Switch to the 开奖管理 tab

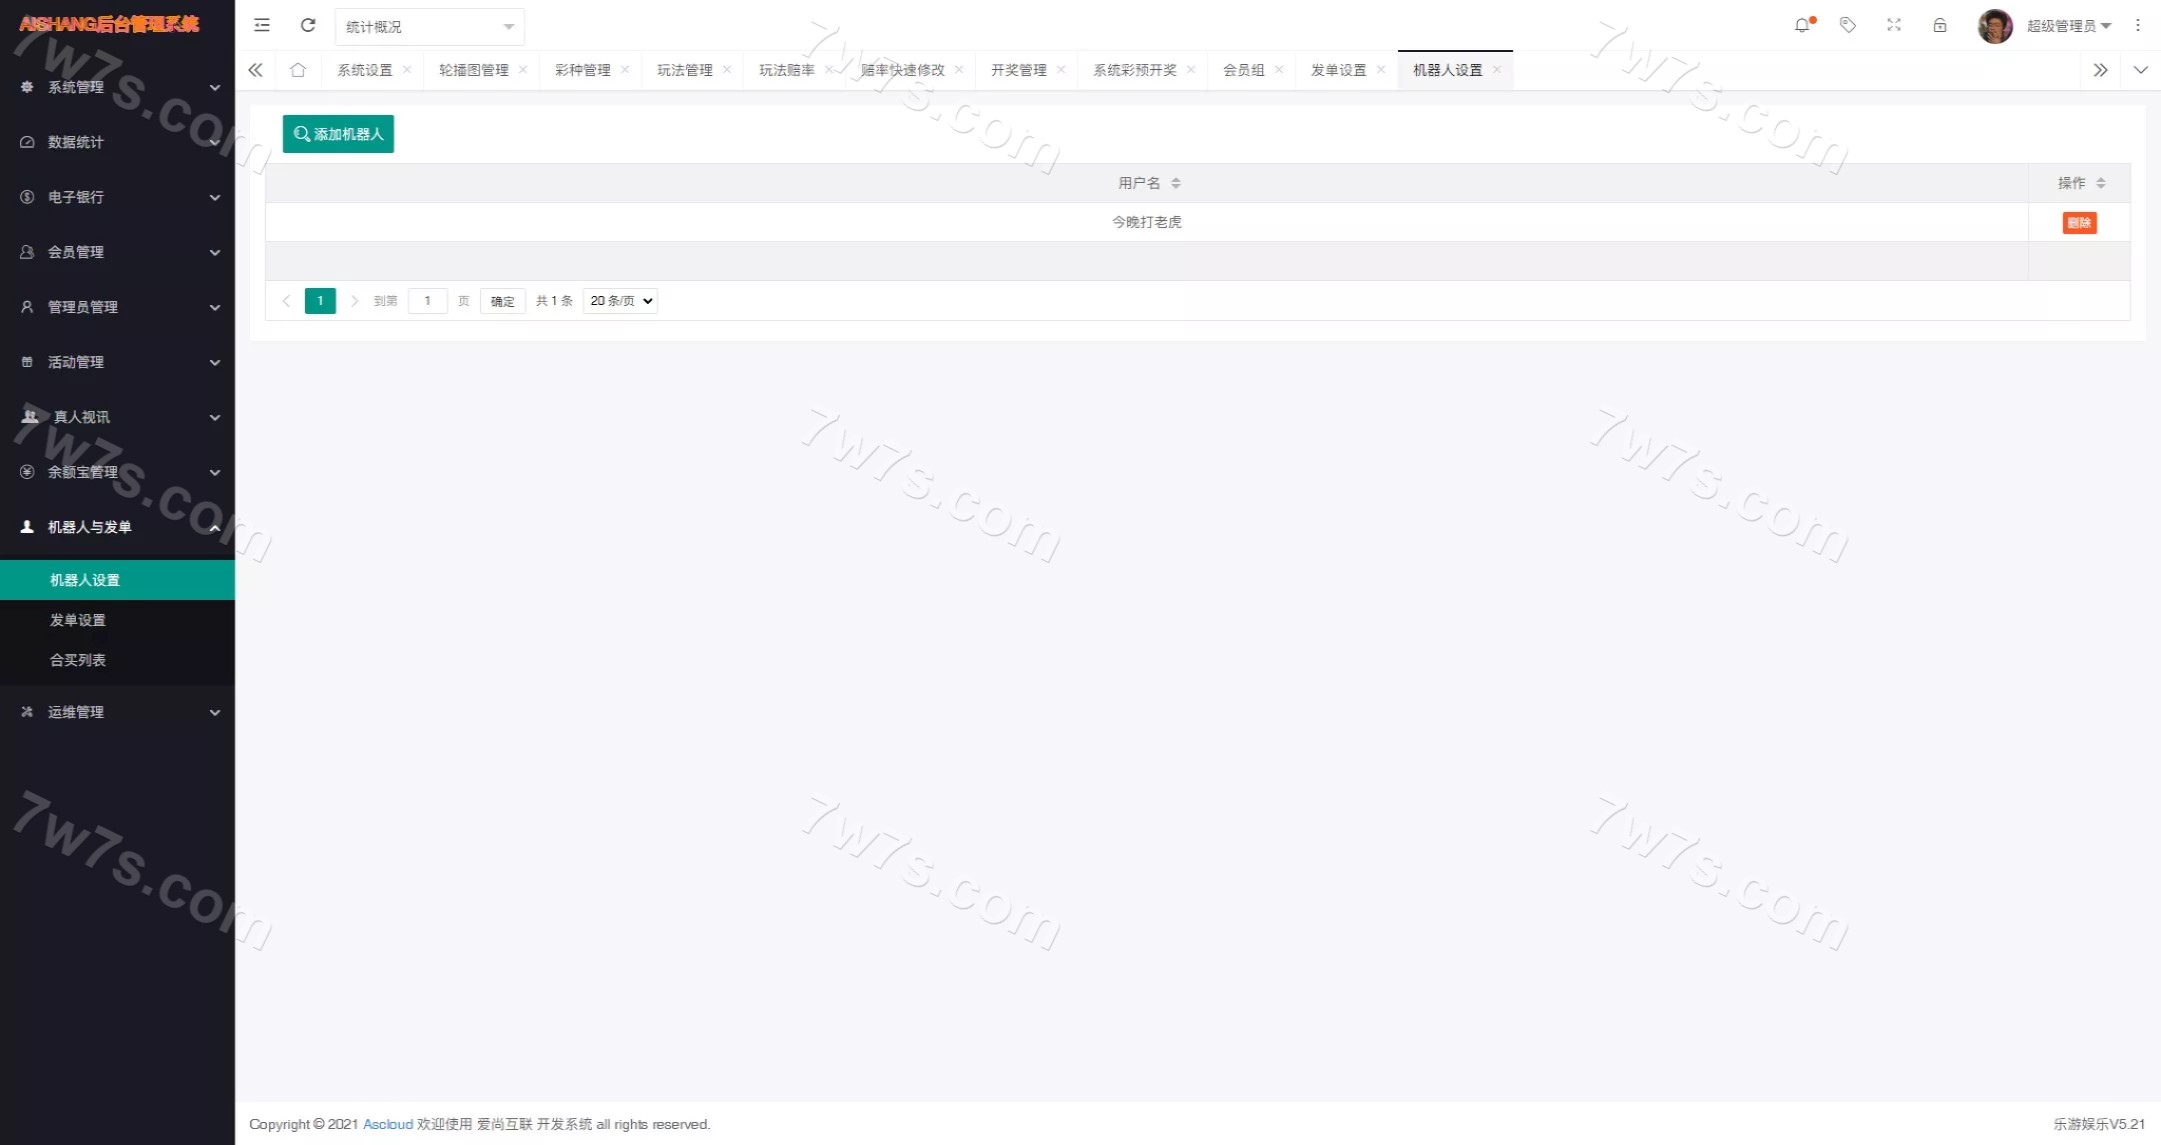[1018, 70]
